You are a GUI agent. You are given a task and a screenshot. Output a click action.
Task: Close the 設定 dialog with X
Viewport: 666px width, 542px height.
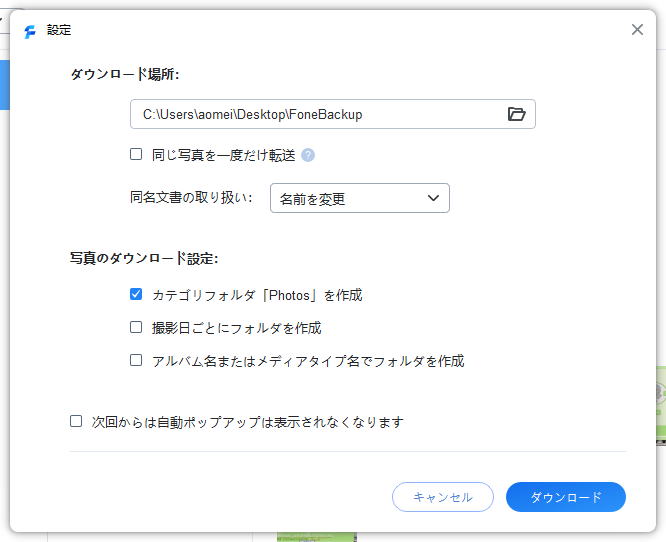coord(637,30)
